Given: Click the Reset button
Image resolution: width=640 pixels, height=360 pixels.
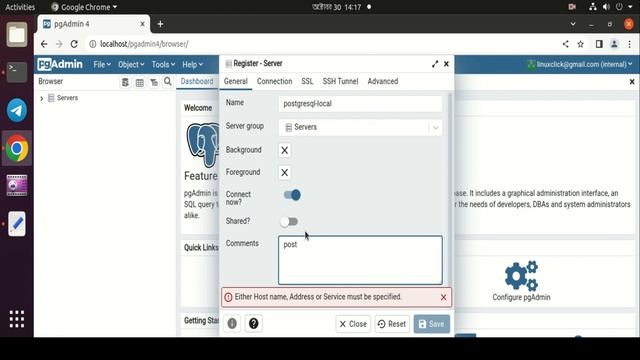Looking at the screenshot, I should pyautogui.click(x=392, y=324).
